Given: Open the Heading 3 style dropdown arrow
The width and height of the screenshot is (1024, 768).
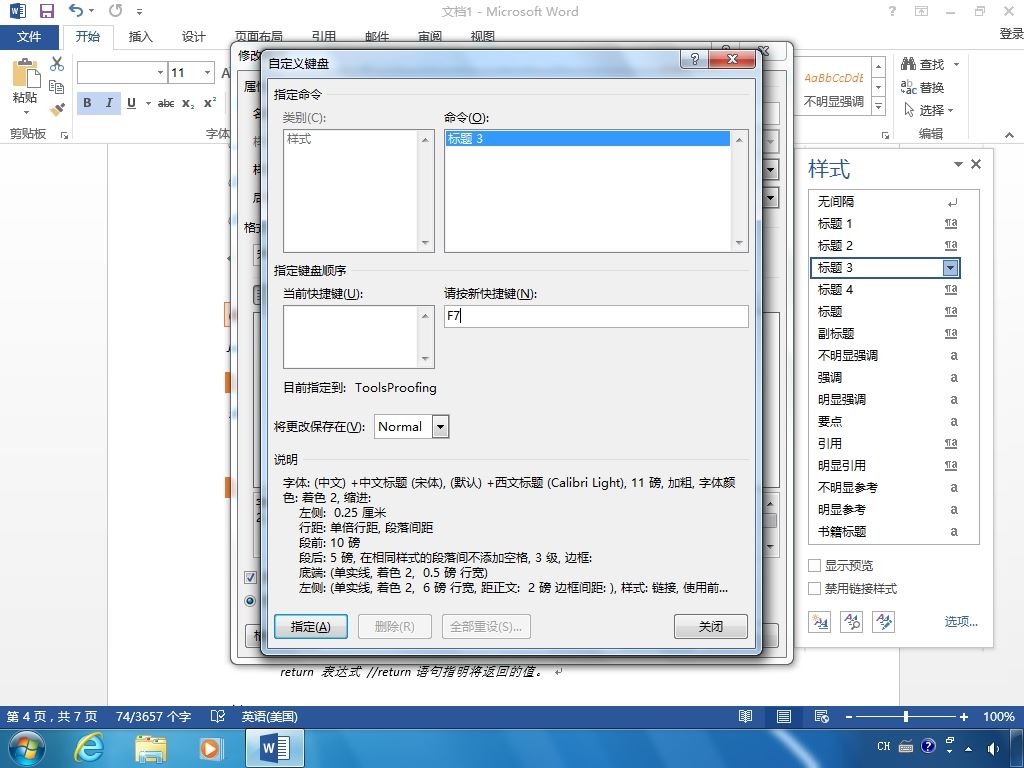Looking at the screenshot, I should tap(950, 268).
